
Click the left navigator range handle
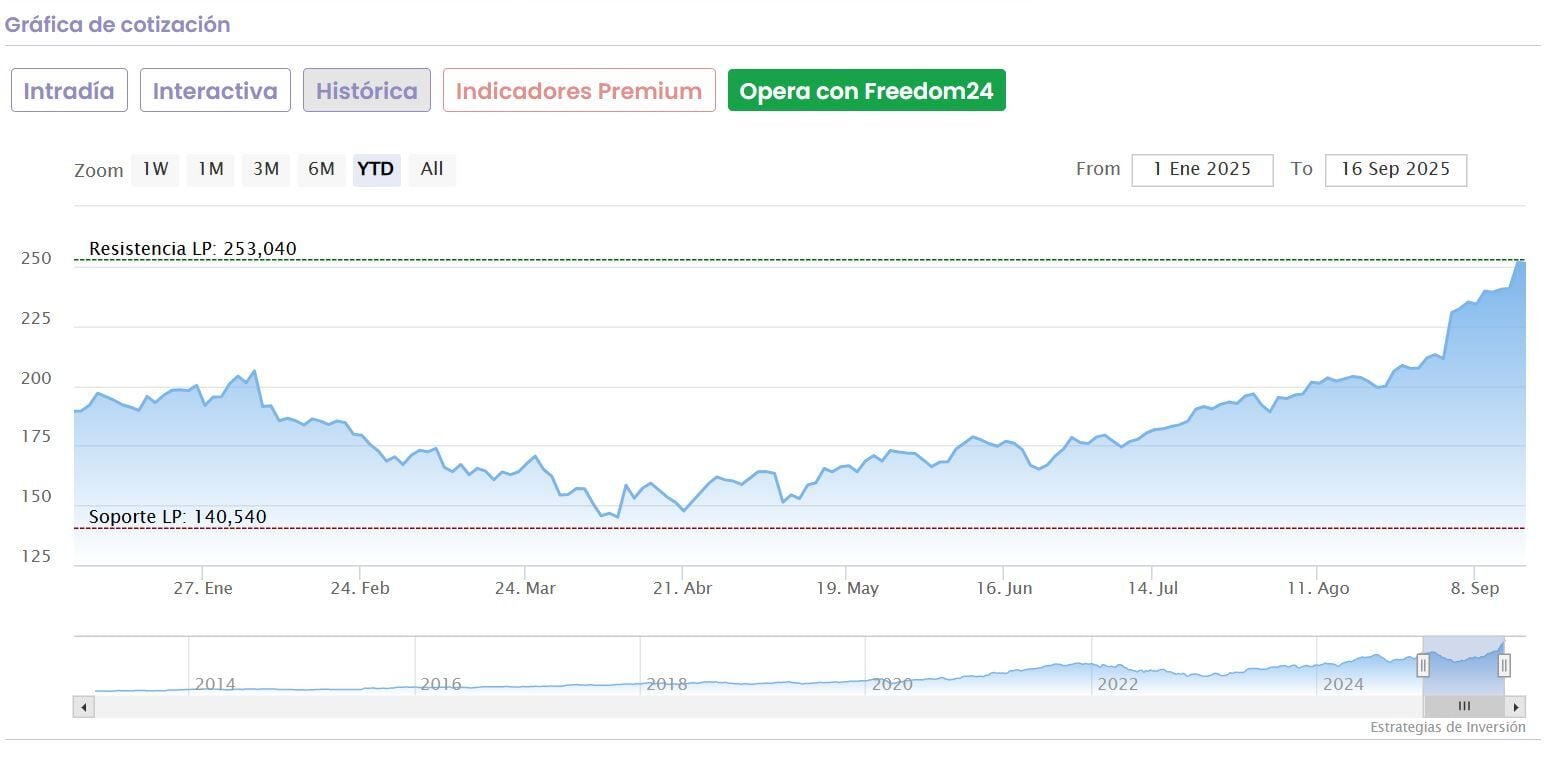tap(1423, 665)
